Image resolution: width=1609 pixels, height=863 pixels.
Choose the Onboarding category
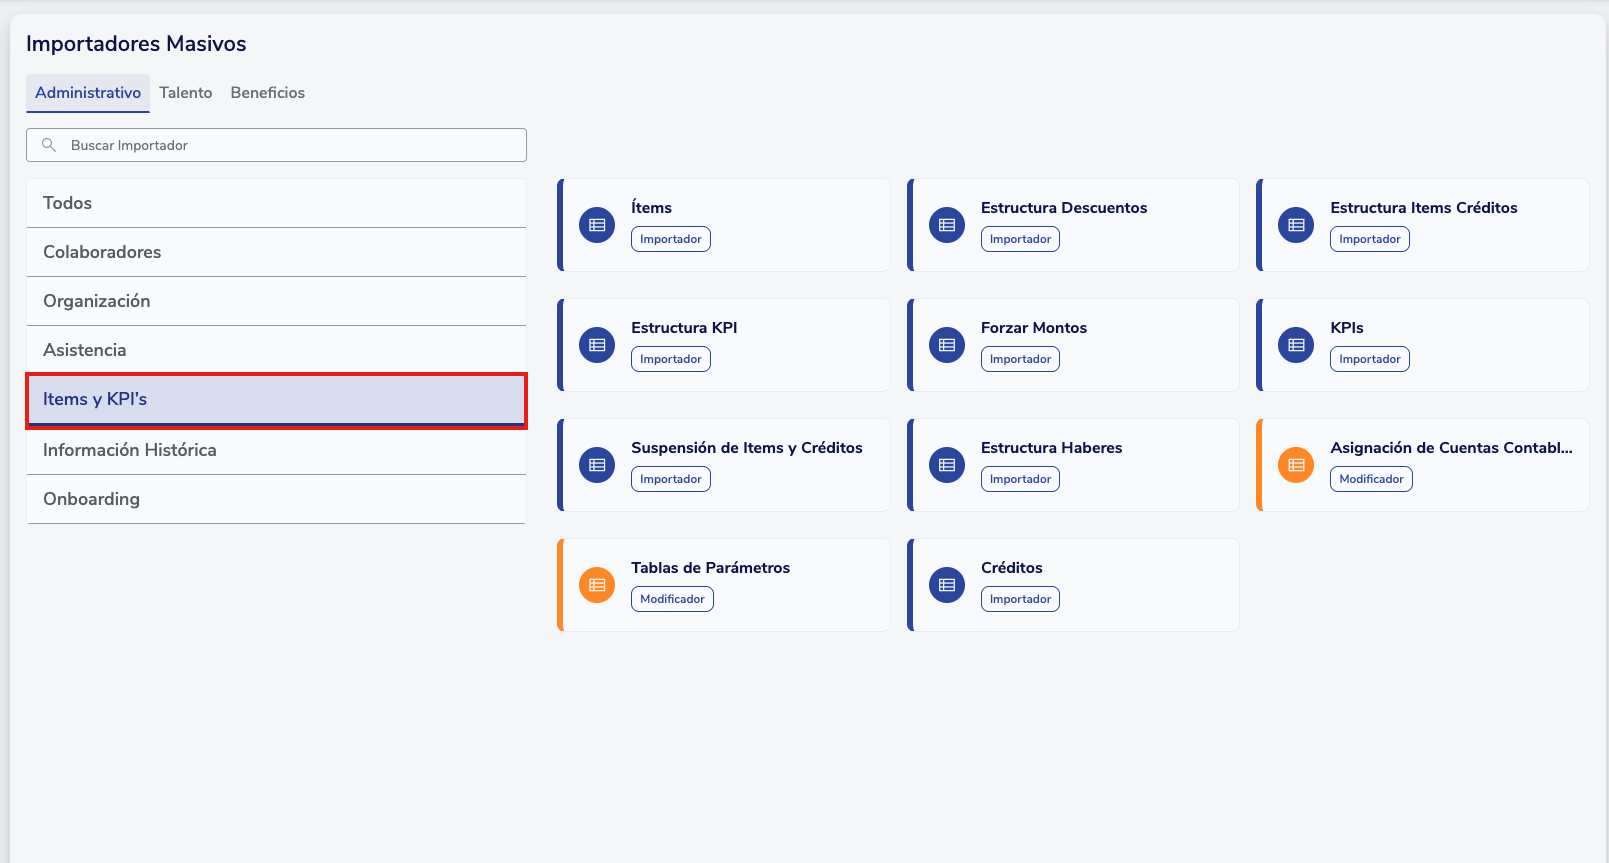(276, 499)
